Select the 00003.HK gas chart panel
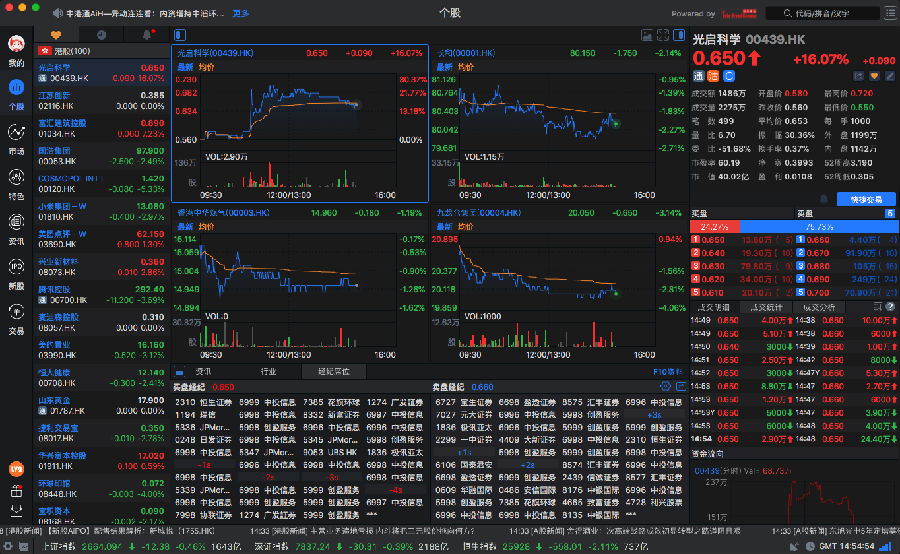 click(300, 283)
